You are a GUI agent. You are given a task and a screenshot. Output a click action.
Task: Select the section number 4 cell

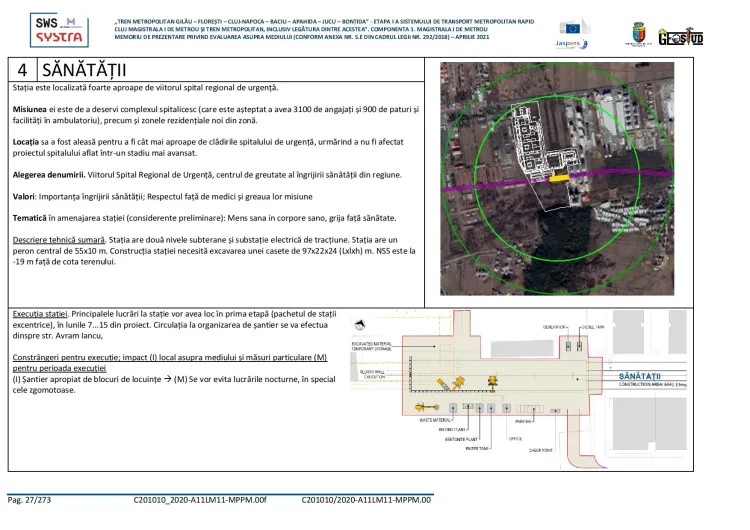click(22, 69)
